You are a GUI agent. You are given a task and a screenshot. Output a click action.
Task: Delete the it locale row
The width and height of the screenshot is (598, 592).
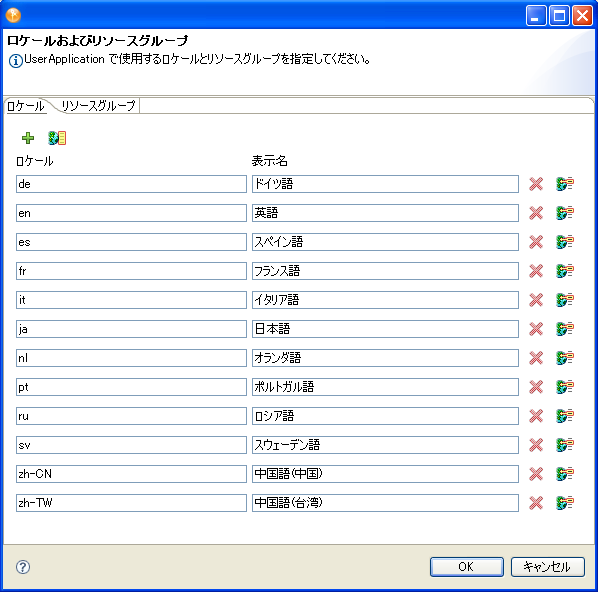coord(536,300)
